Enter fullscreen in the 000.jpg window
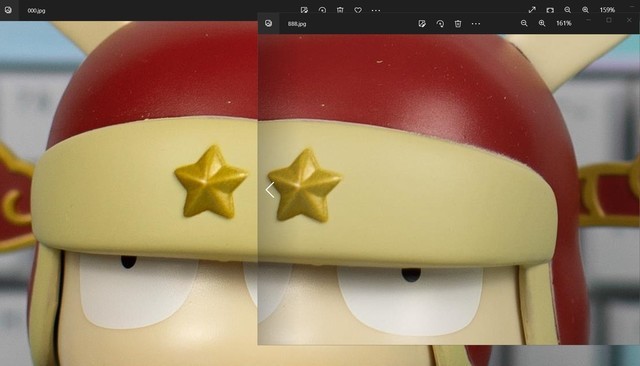The height and width of the screenshot is (366, 640). tap(532, 10)
